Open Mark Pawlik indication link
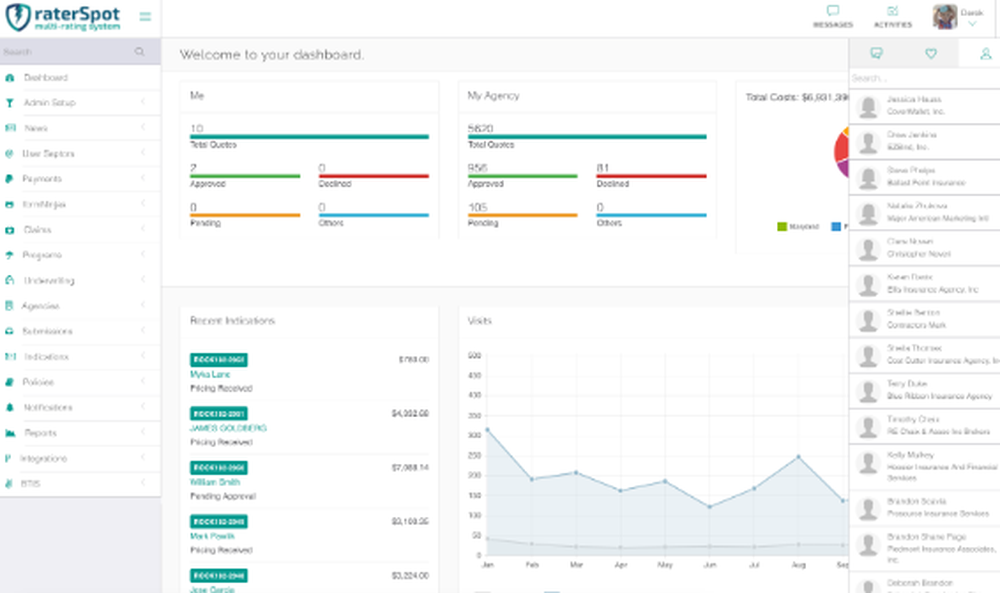 click(212, 536)
